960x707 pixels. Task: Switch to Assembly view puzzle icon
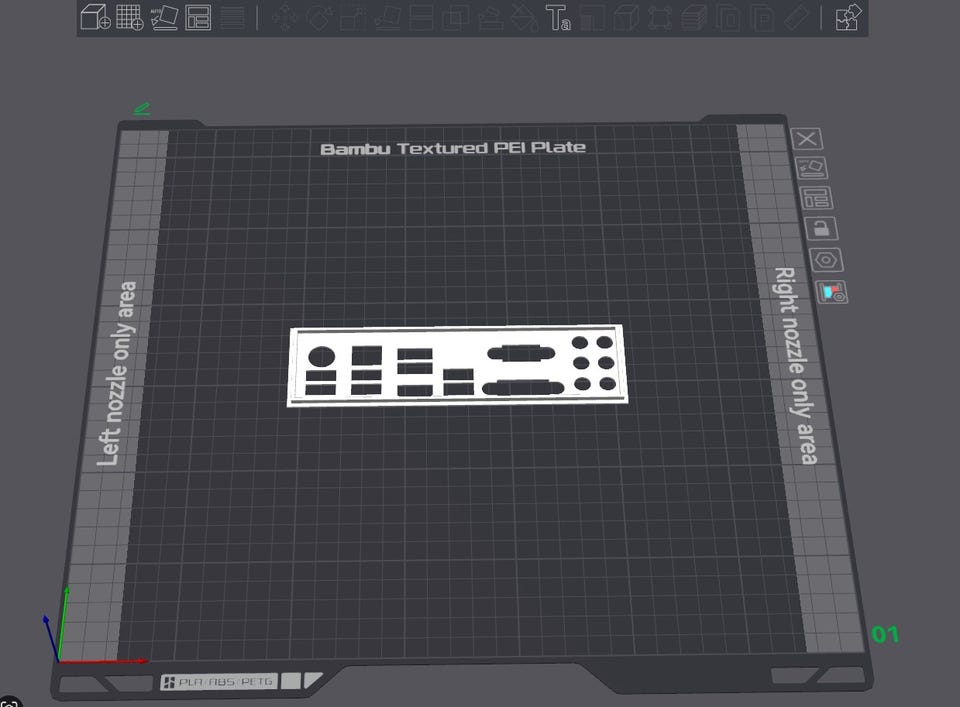click(x=848, y=17)
